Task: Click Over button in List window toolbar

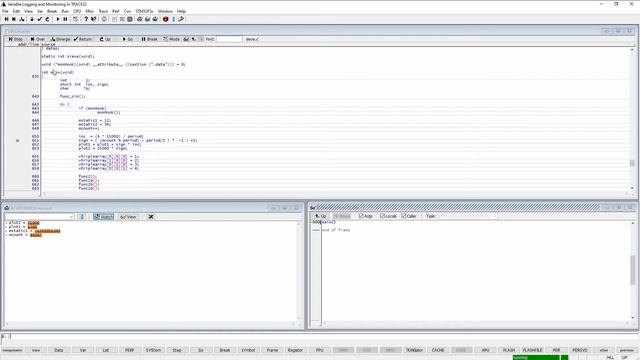Action: coord(38,39)
